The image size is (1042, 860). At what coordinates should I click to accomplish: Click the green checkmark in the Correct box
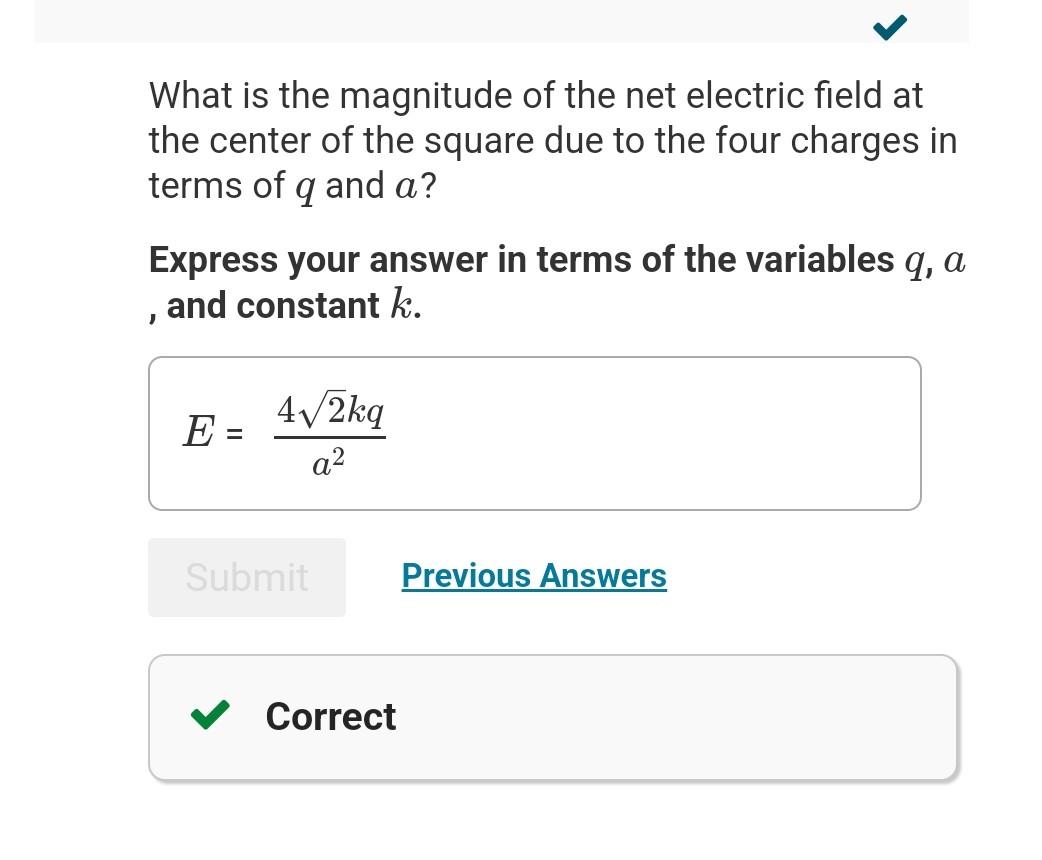coord(210,716)
